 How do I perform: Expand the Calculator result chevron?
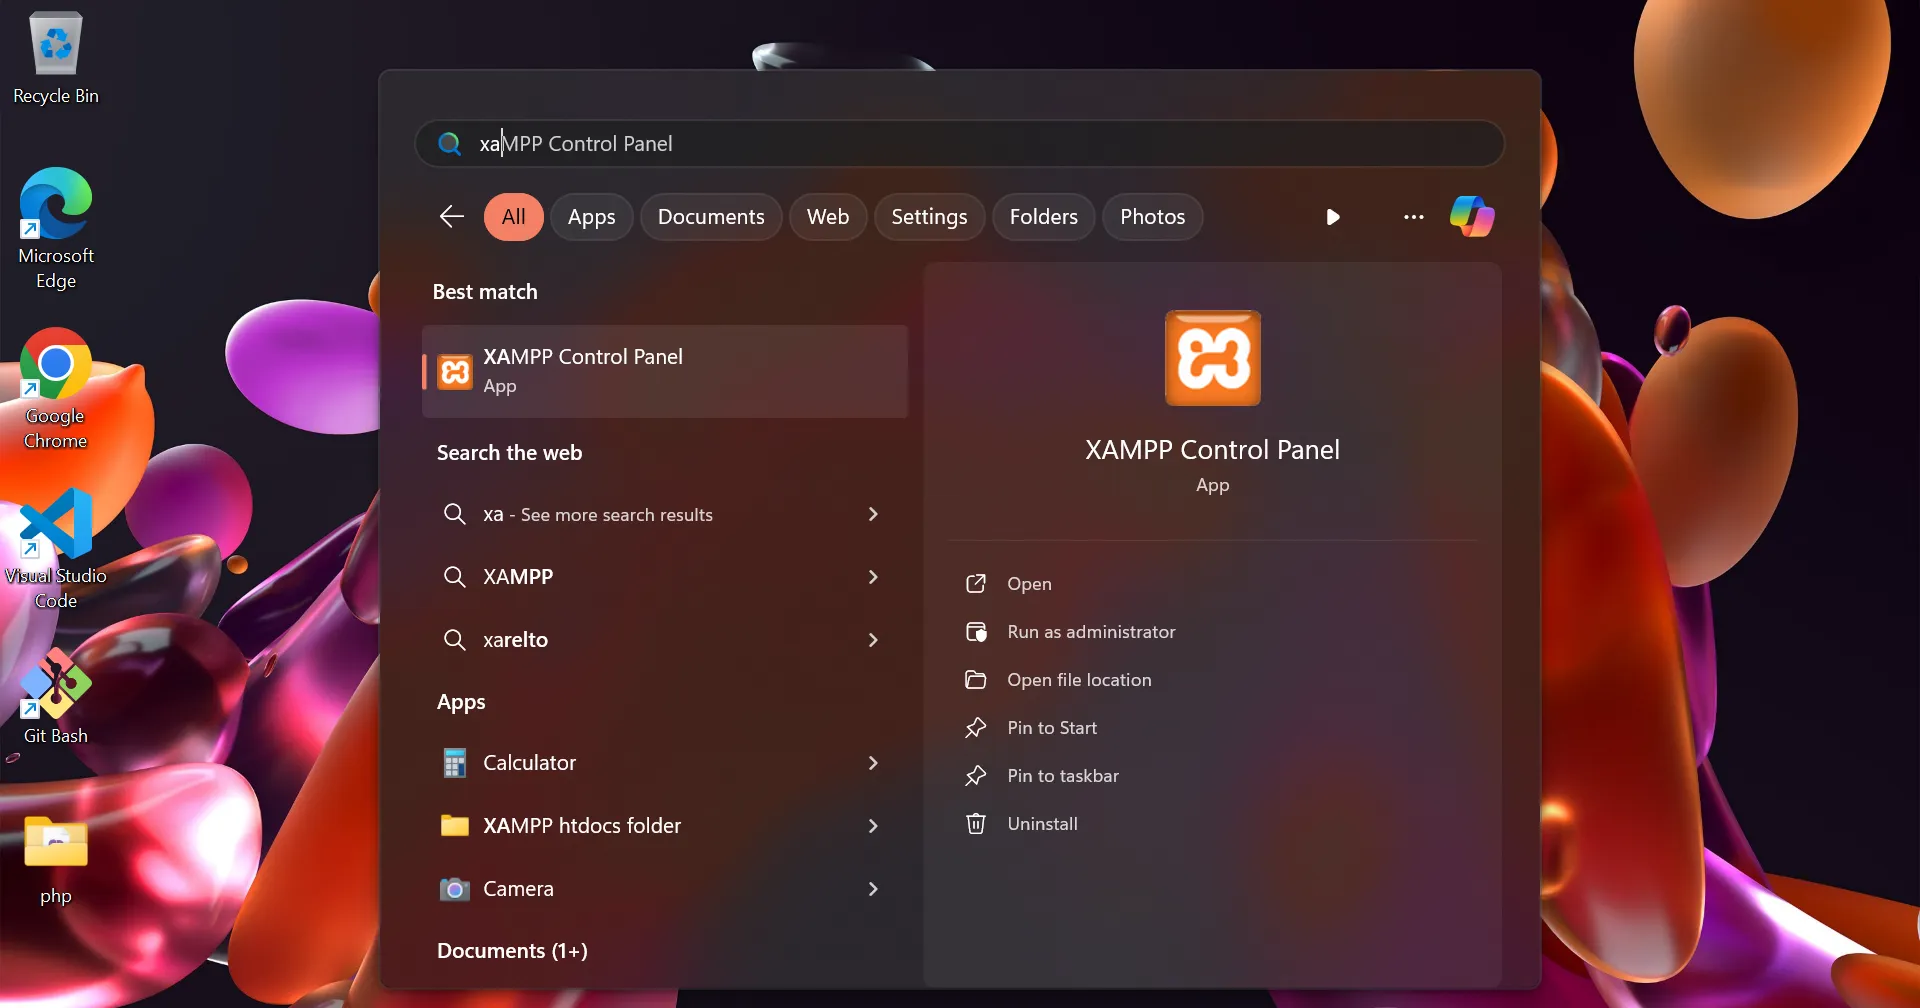point(873,763)
